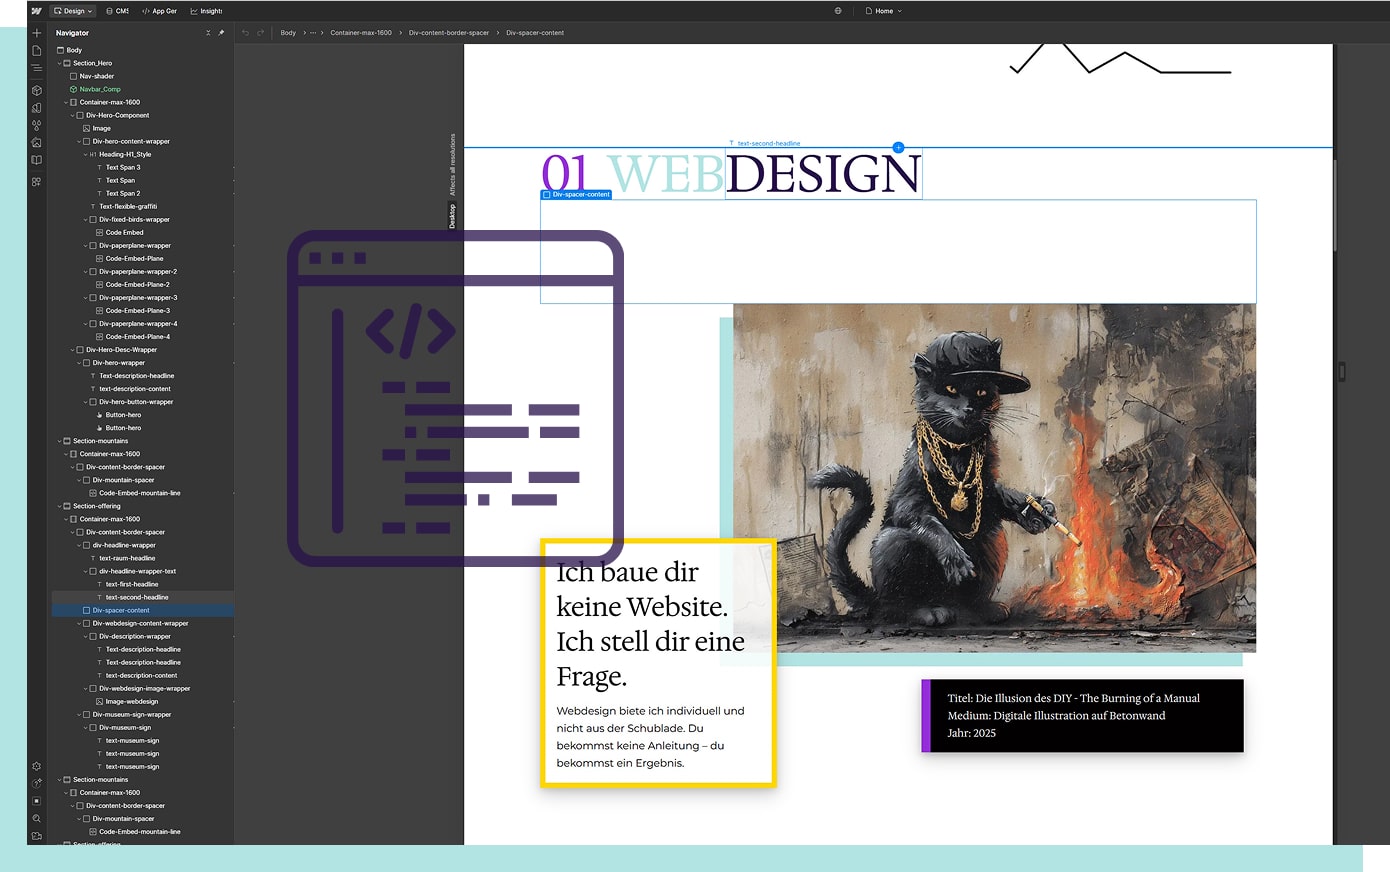The image size is (1390, 872).
Task: Click the Undo arrow
Action: (245, 32)
